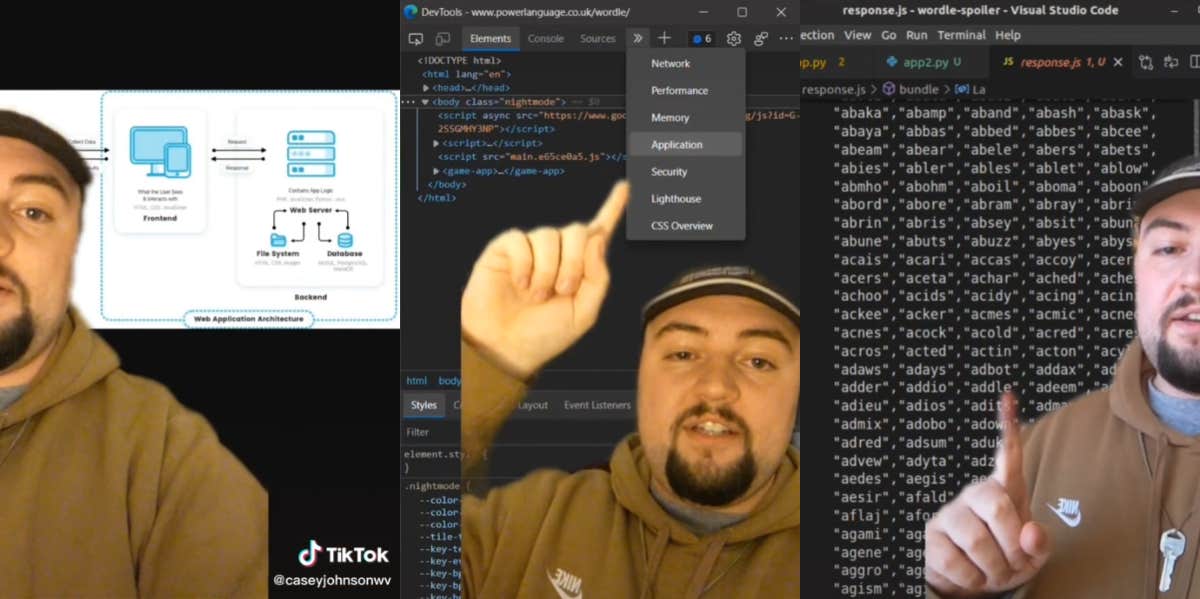The height and width of the screenshot is (599, 1200).
Task: Click the word "abaka" in the editor
Action: pos(861,113)
